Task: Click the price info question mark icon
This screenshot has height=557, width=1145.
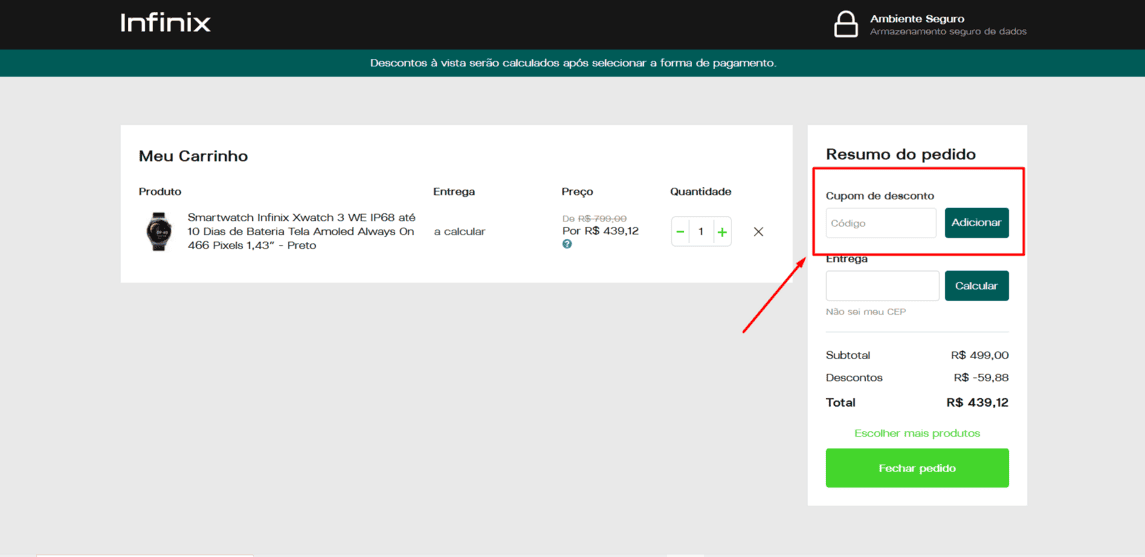Action: click(x=567, y=245)
